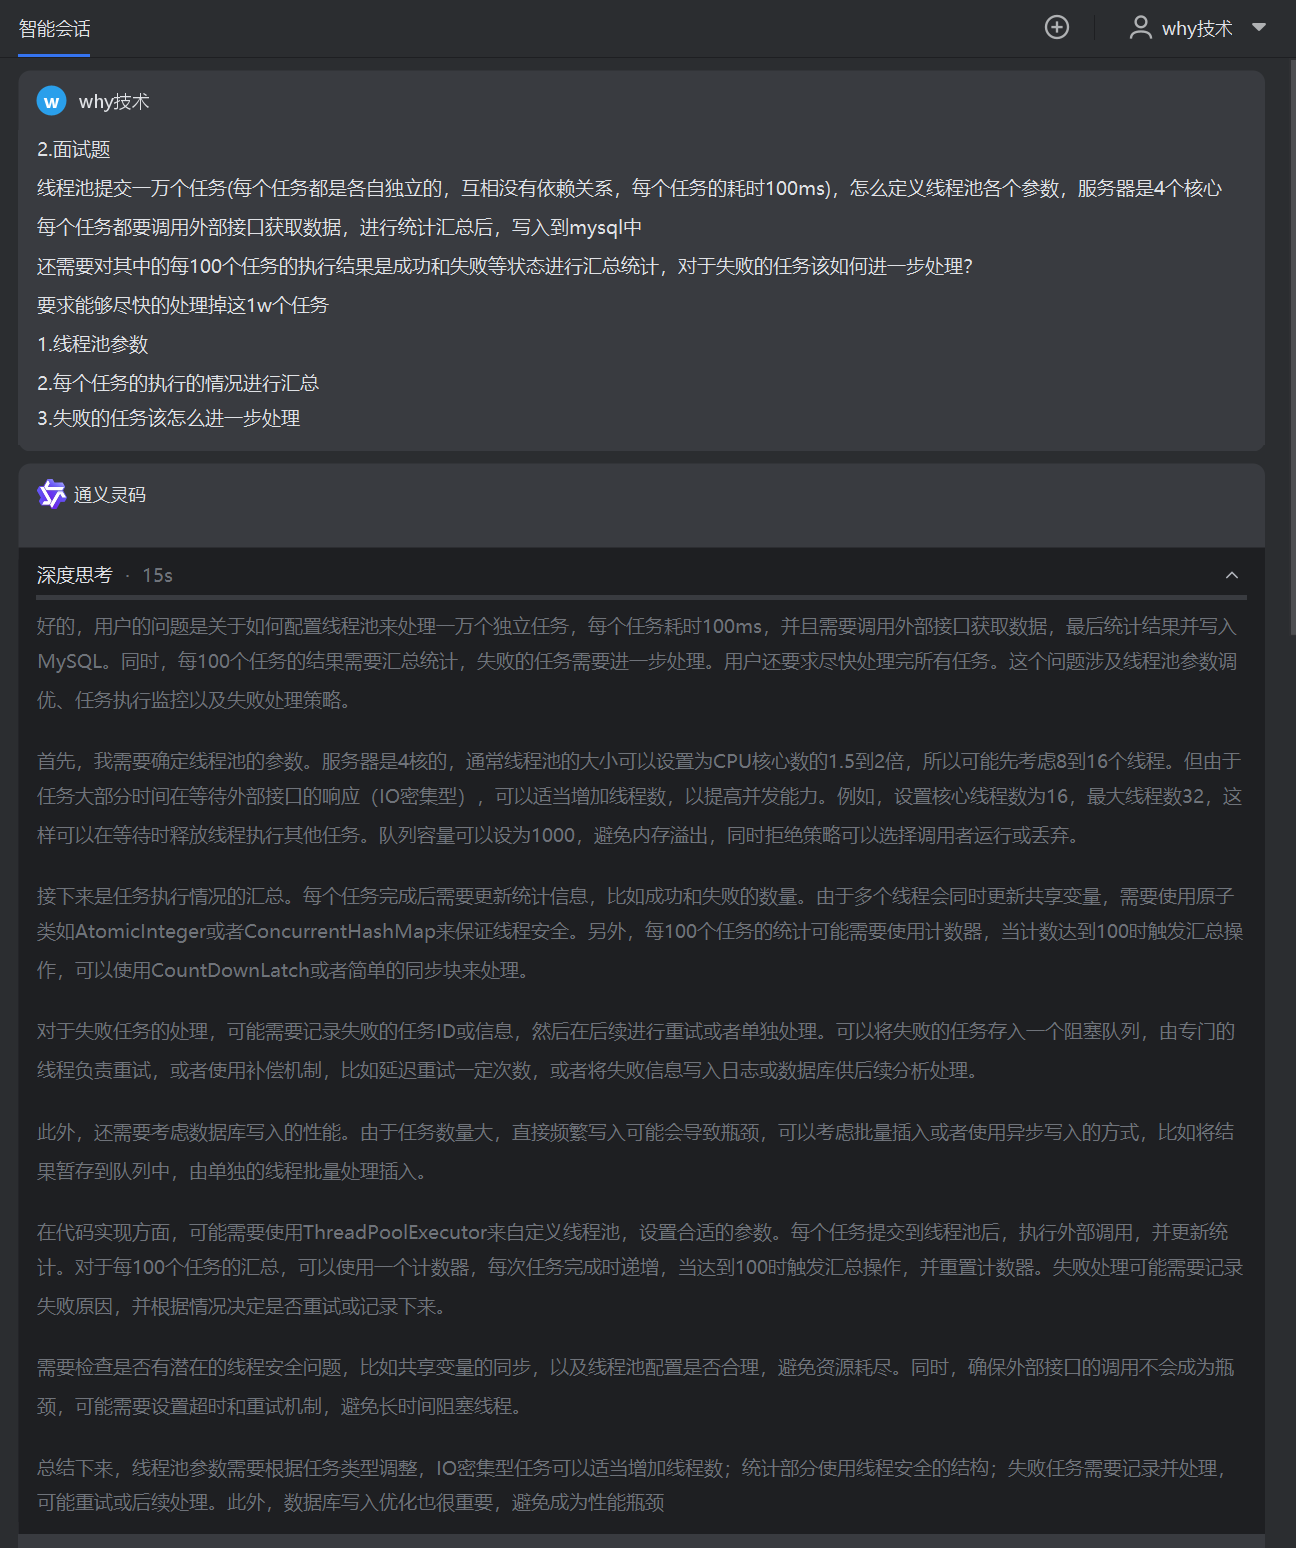1296x1548 pixels.
Task: Click the '2.面试题' line in user message
Action: tap(74, 149)
